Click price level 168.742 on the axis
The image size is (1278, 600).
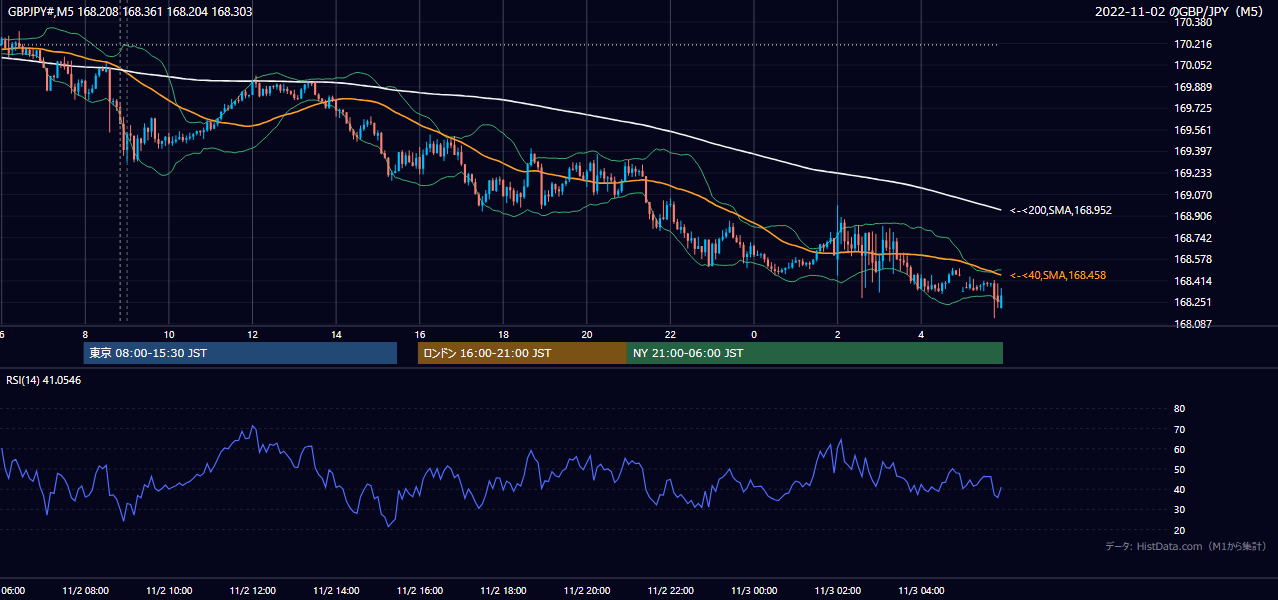pos(1193,238)
